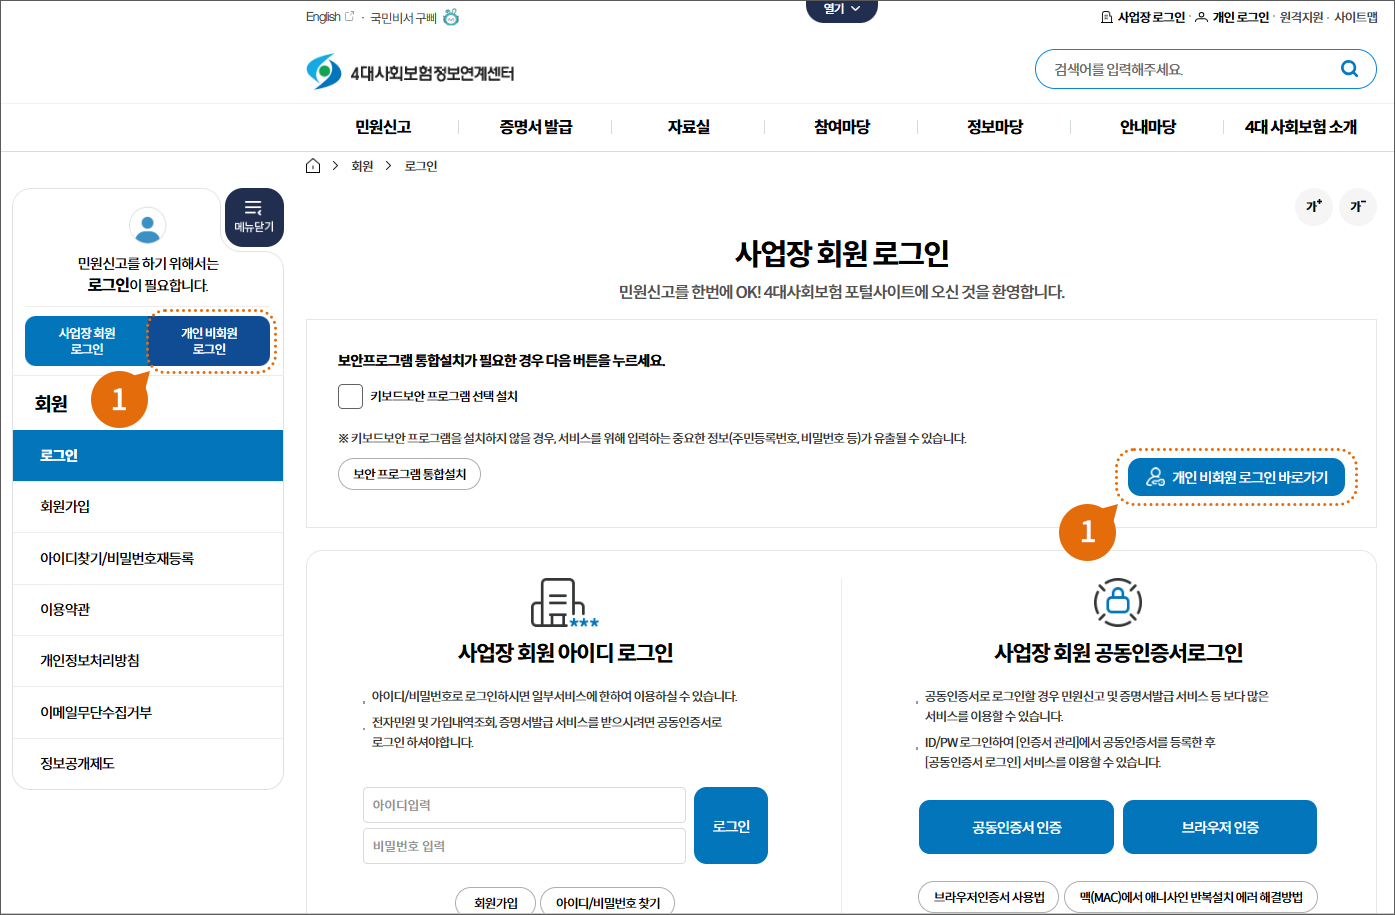Select 정보공개제도 in the sidebar
Viewport: 1395px width, 915px height.
pyautogui.click(x=148, y=764)
